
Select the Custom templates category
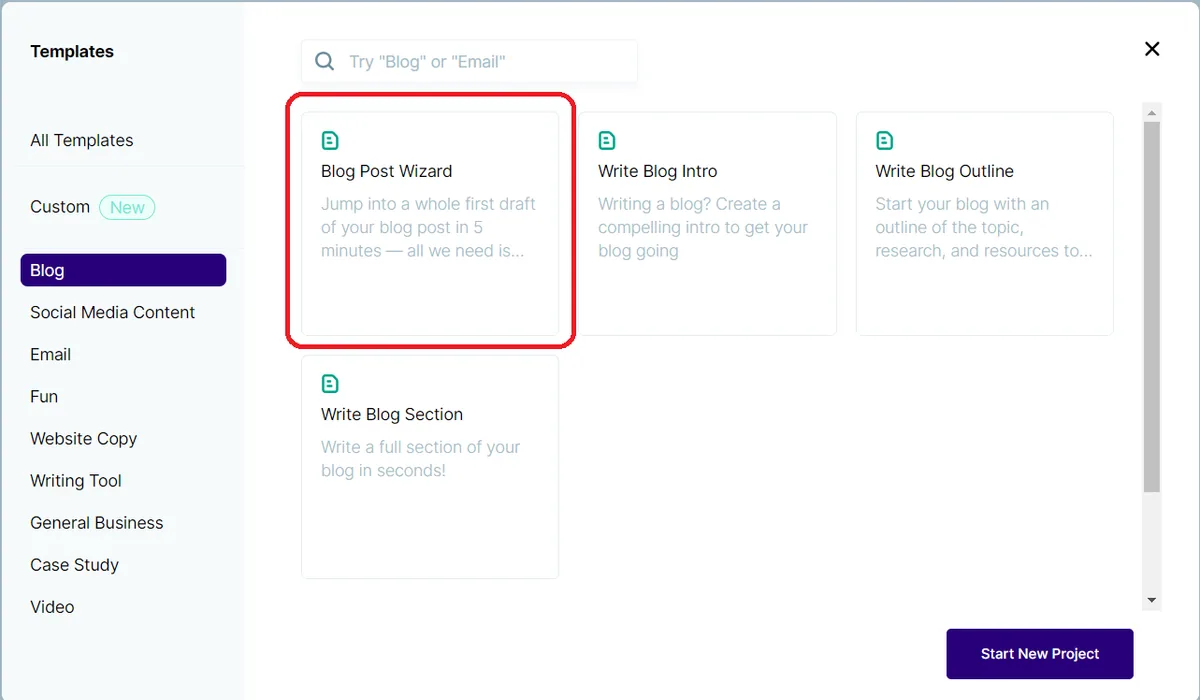coord(60,207)
